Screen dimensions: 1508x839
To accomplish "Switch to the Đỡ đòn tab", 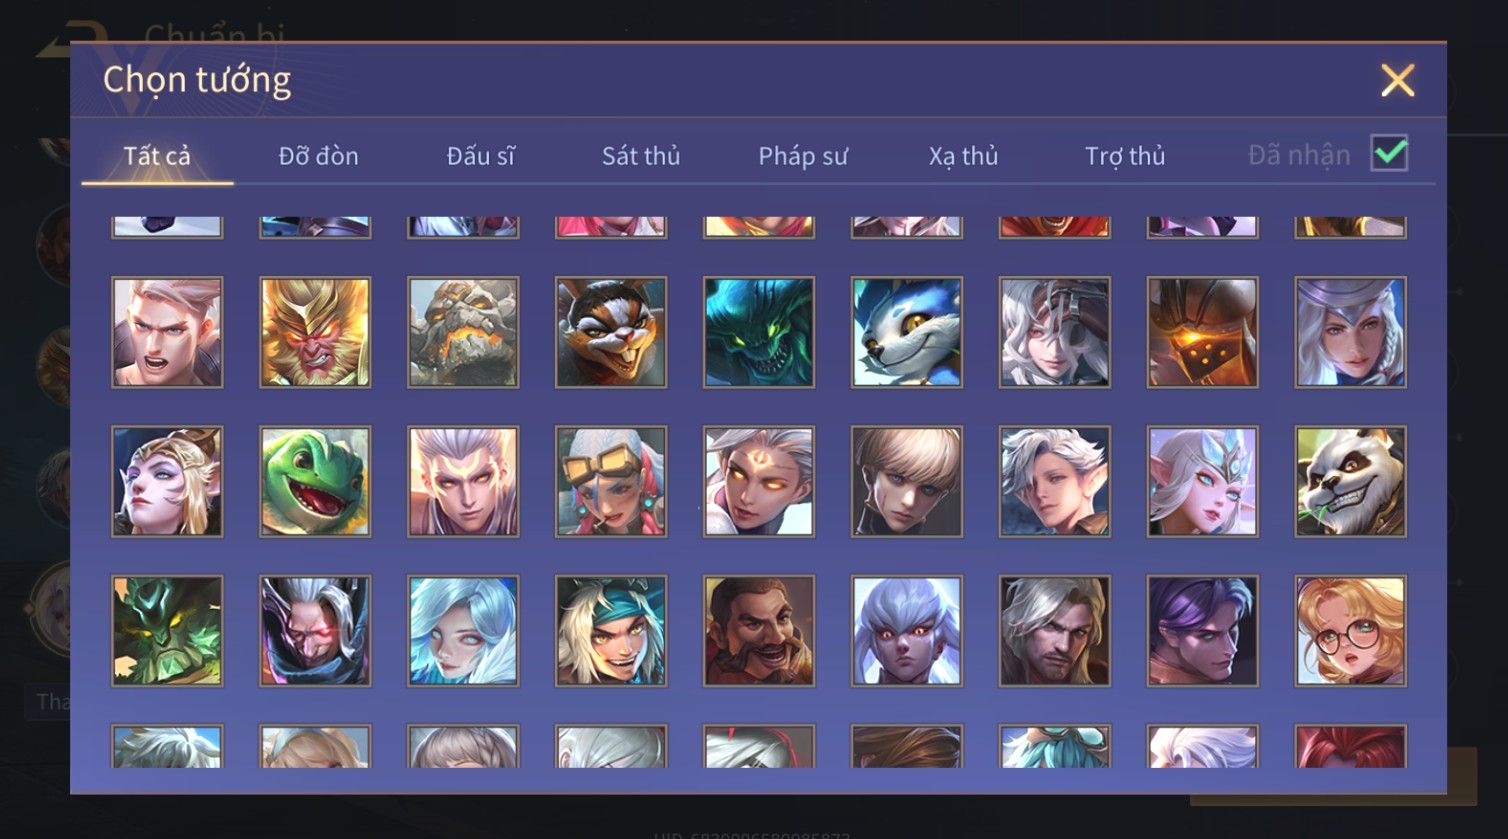I will [x=318, y=156].
